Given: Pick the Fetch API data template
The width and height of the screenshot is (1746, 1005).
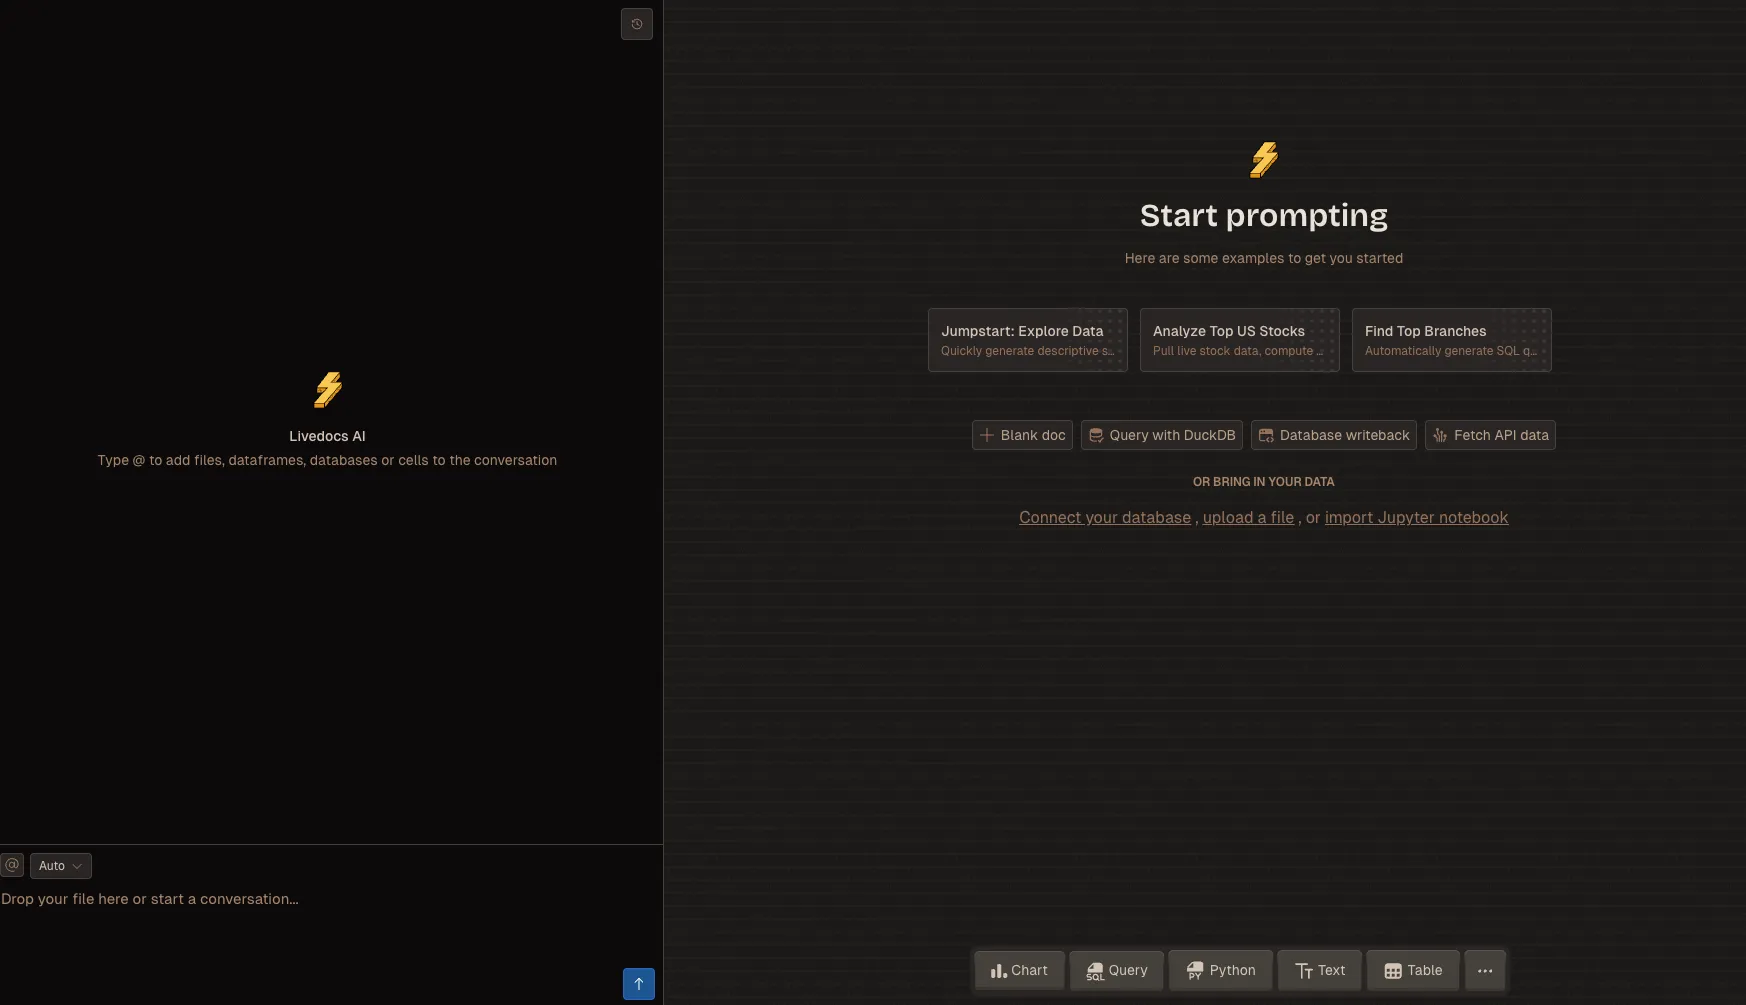Looking at the screenshot, I should coord(1489,435).
